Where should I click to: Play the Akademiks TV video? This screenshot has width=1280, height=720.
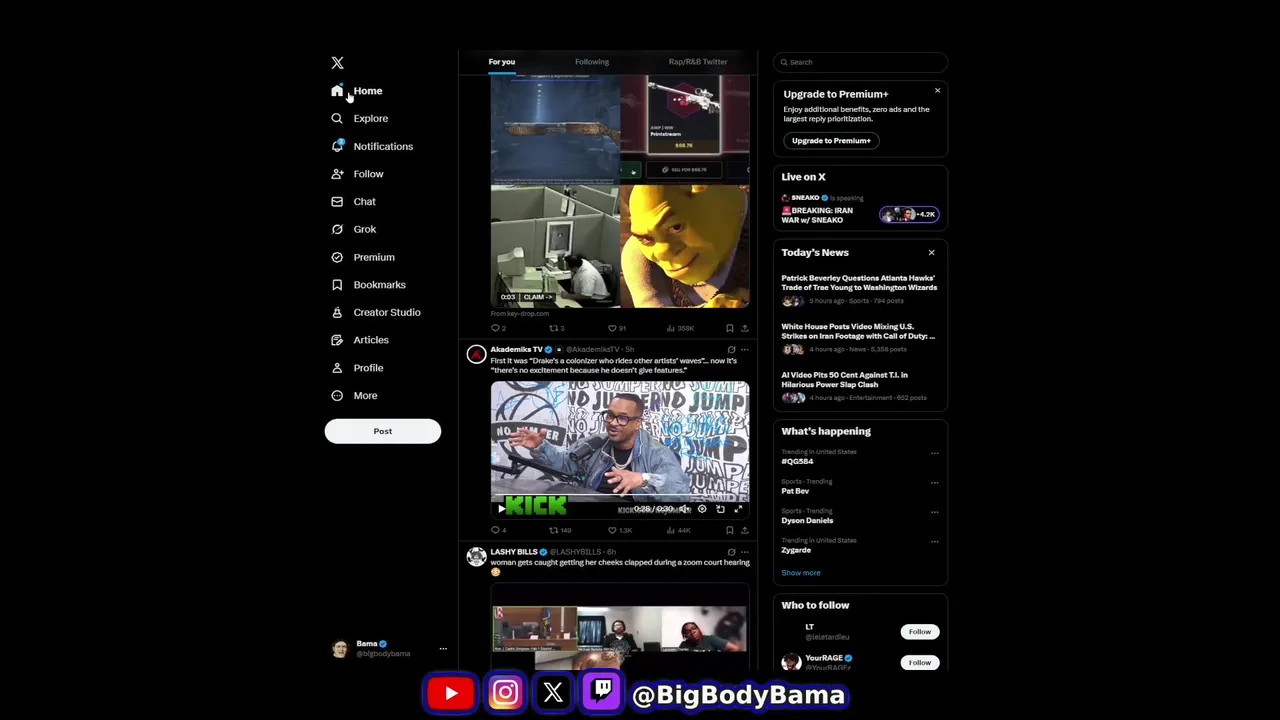pos(501,509)
